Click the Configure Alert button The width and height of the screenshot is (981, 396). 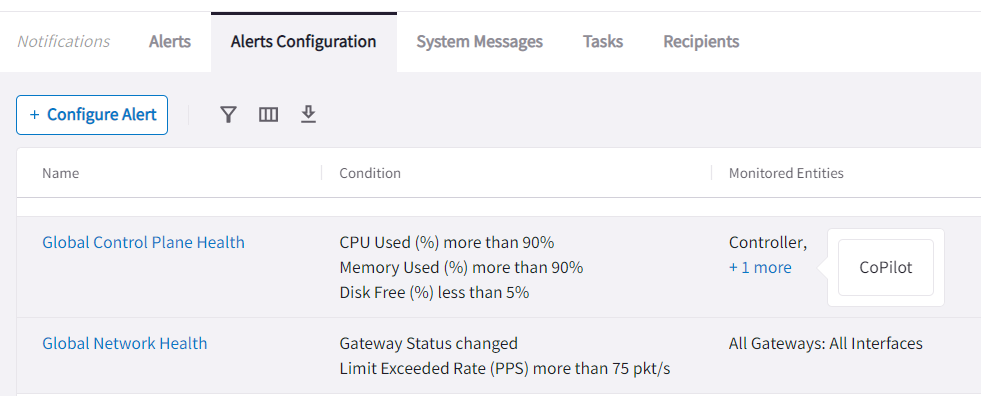pyautogui.click(x=92, y=115)
